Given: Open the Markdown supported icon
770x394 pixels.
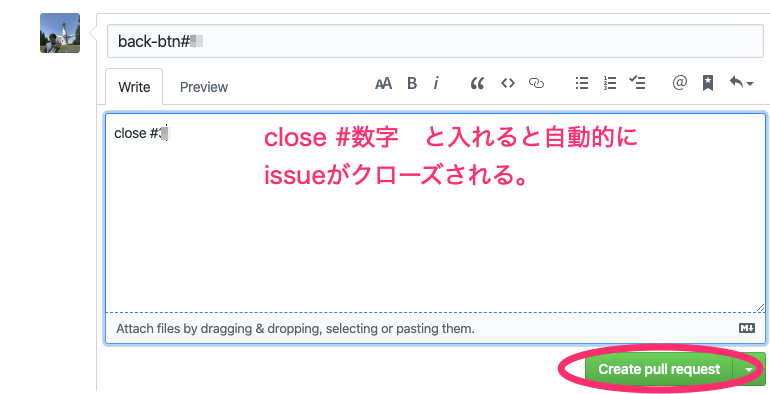Looking at the screenshot, I should [747, 328].
